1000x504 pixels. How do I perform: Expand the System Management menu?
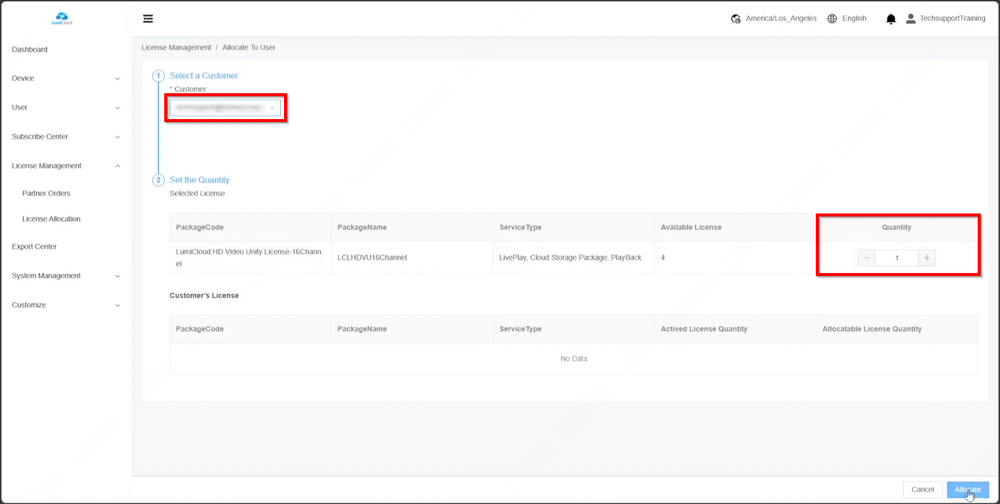coord(66,276)
